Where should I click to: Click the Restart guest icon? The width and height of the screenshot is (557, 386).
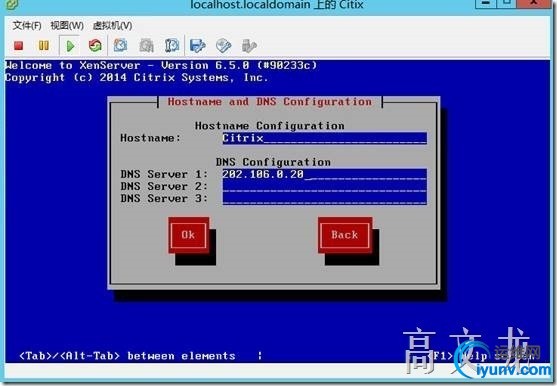tap(95, 45)
